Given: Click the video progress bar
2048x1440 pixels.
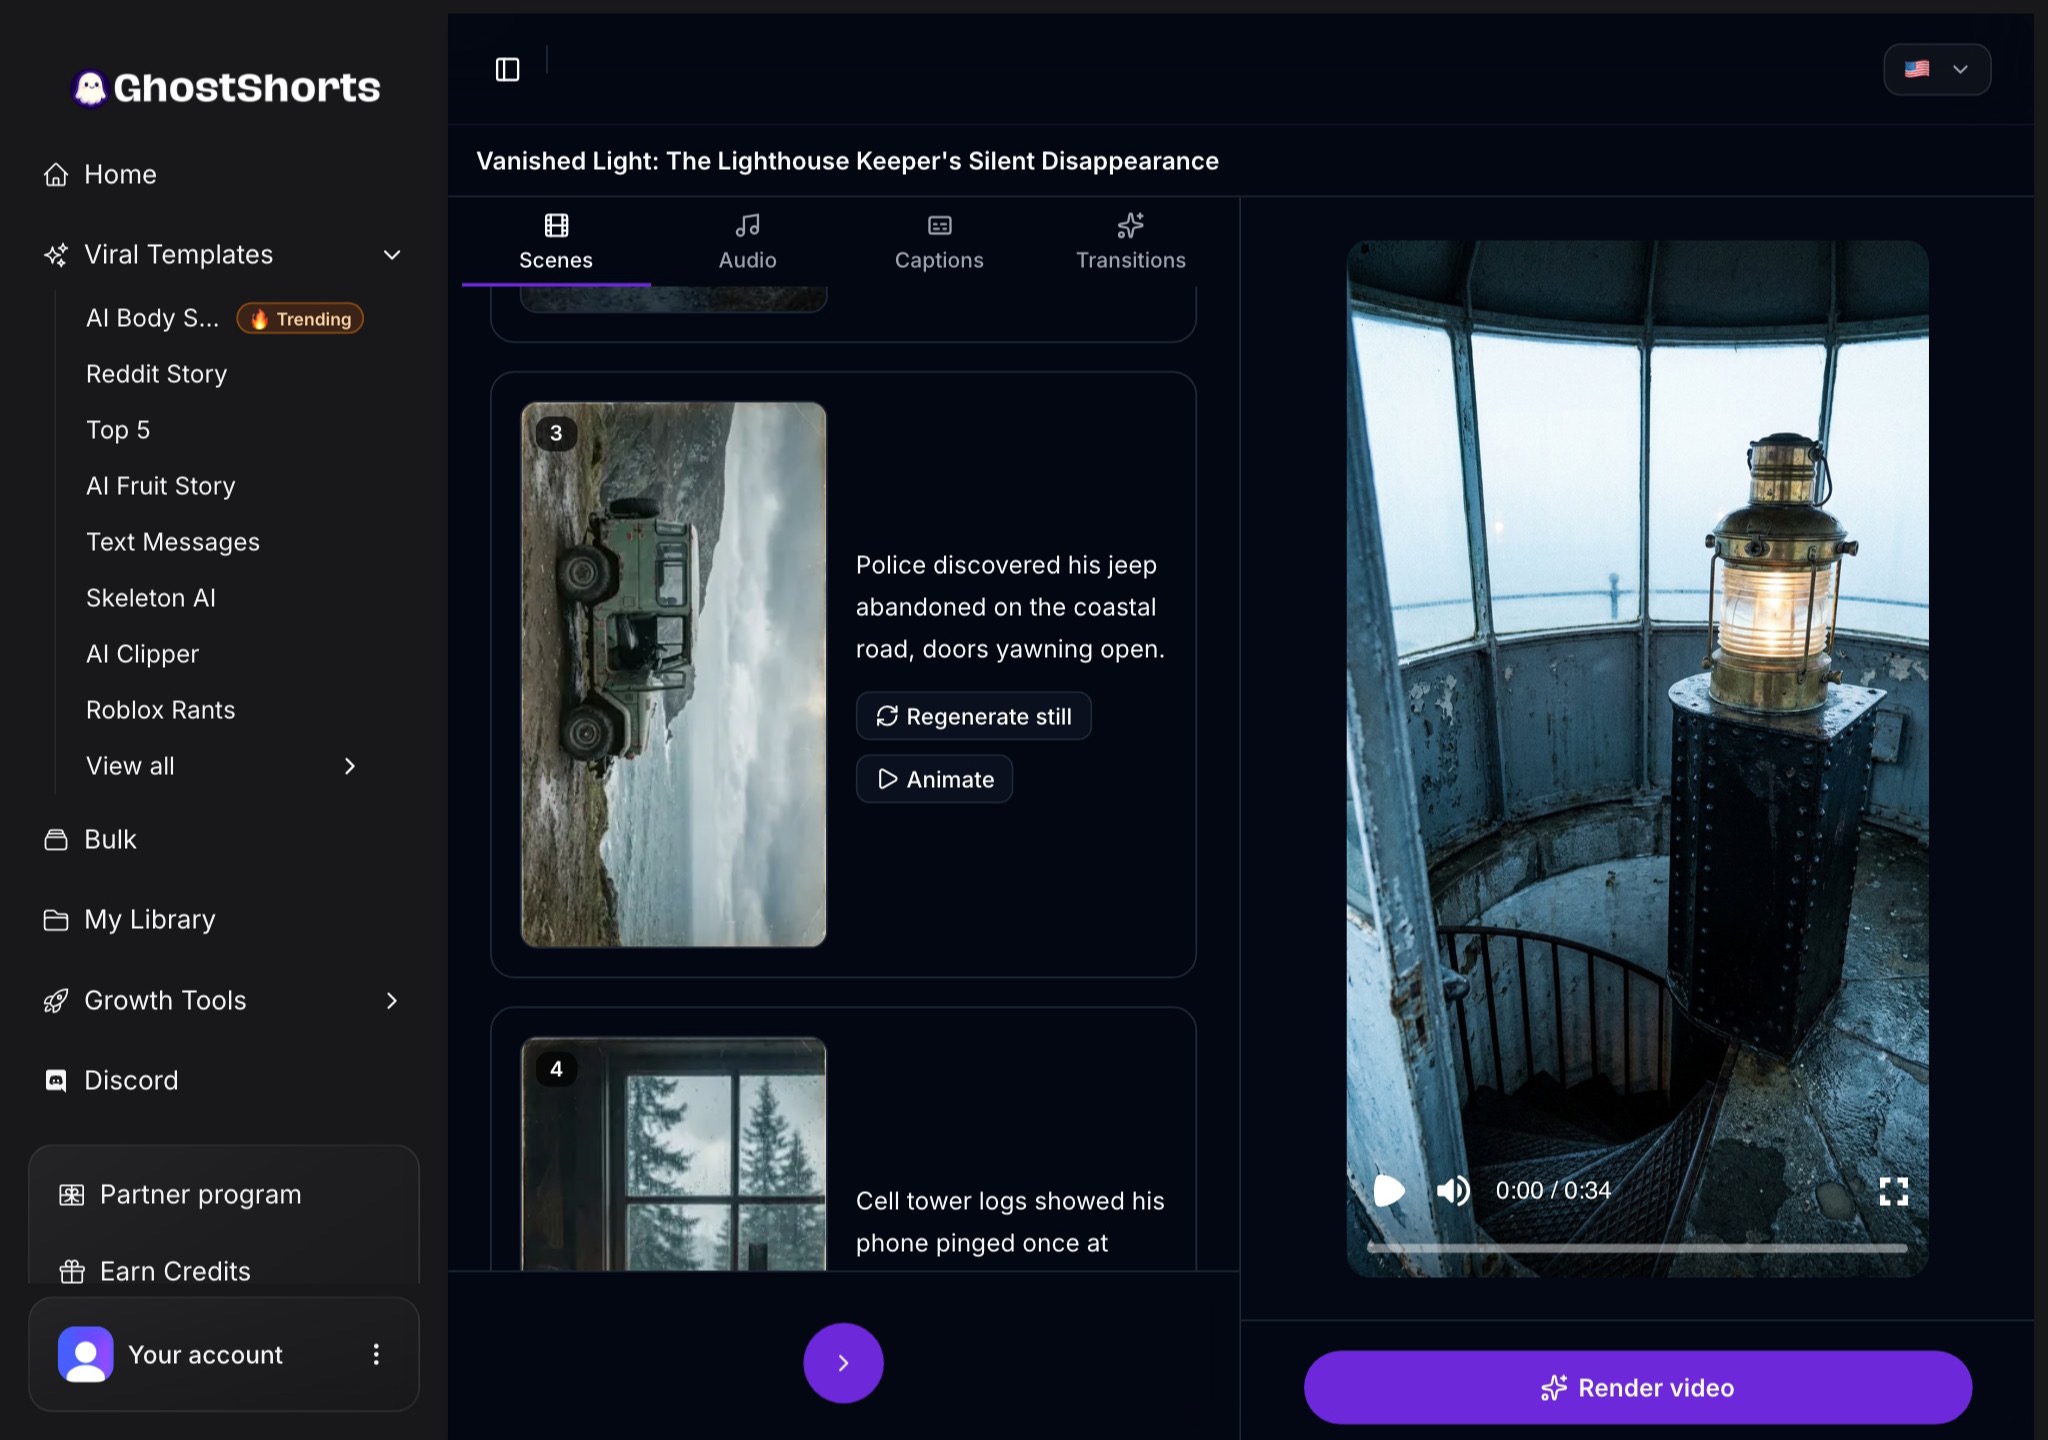Looking at the screenshot, I should pyautogui.click(x=1637, y=1248).
